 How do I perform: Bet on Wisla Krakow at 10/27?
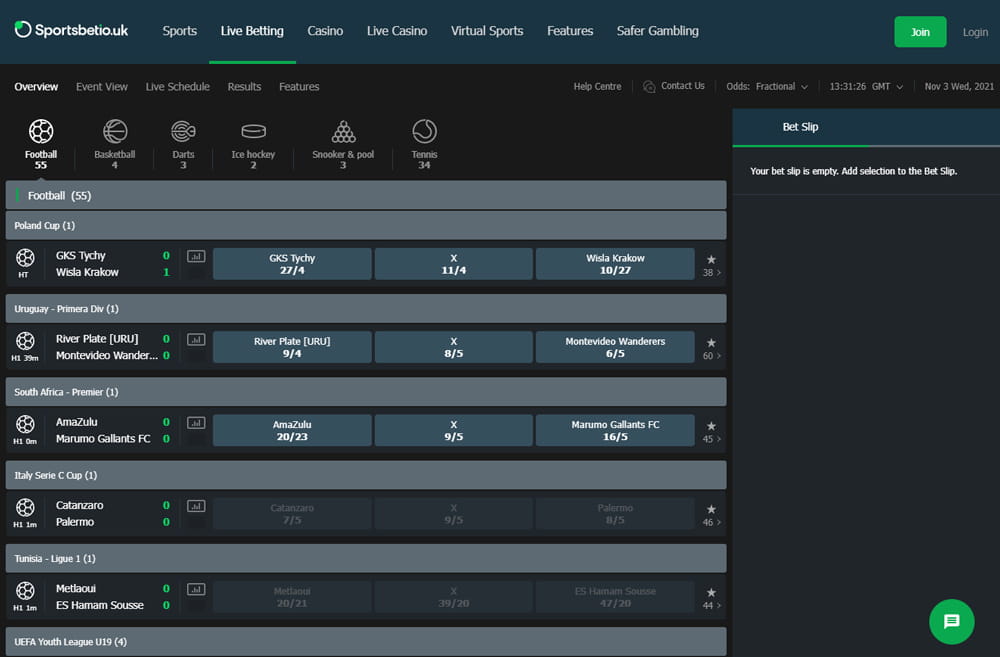coord(615,264)
